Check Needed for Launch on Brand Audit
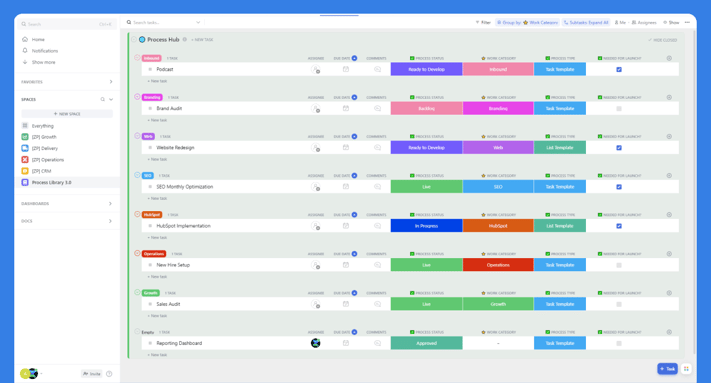711x383 pixels. [619, 109]
